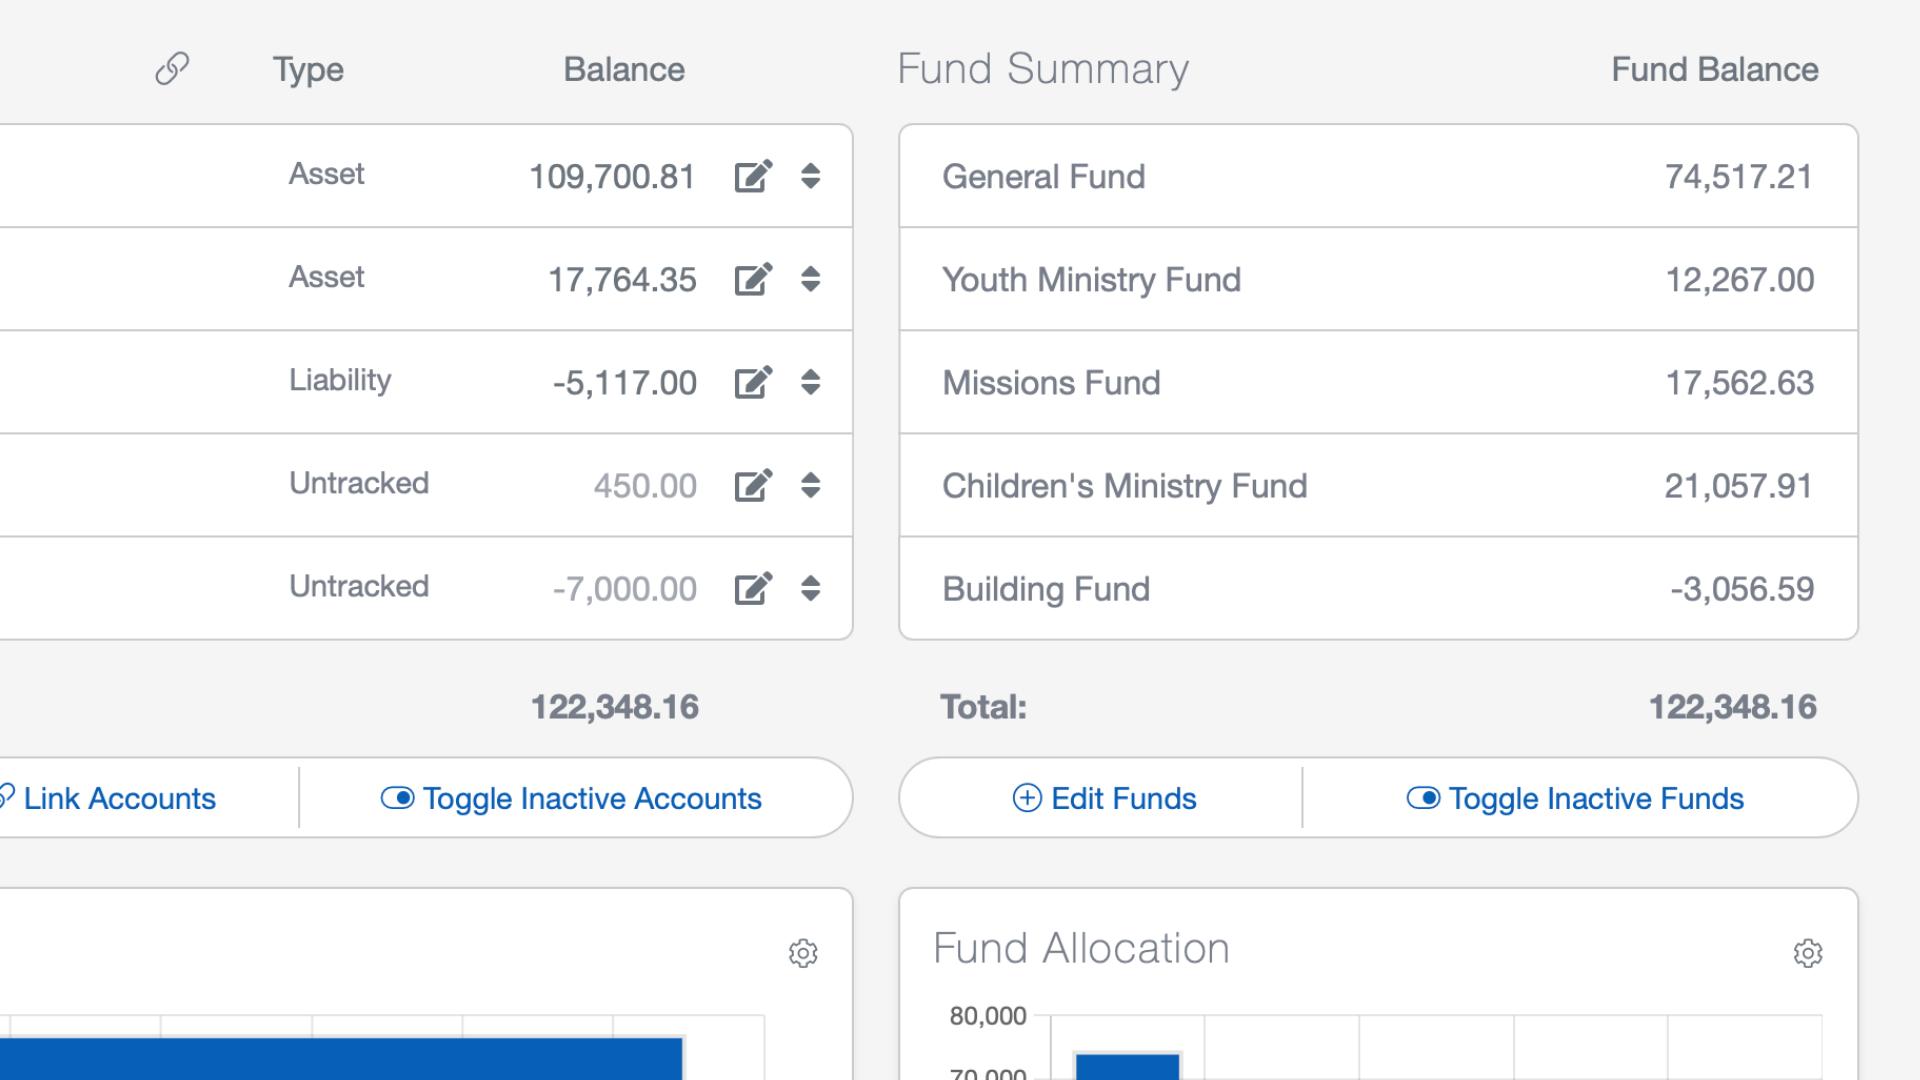Click the fund total label 'Total:'
This screenshot has height=1080, width=1920.
tap(983, 707)
